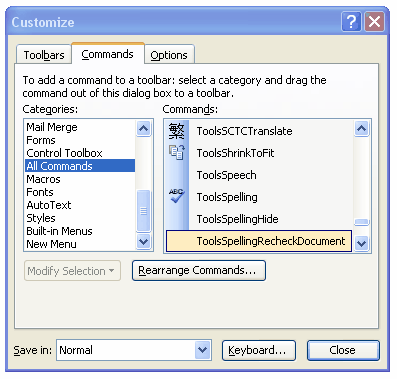Open Keyboard shortcut customization
The height and width of the screenshot is (379, 397).
point(259,350)
